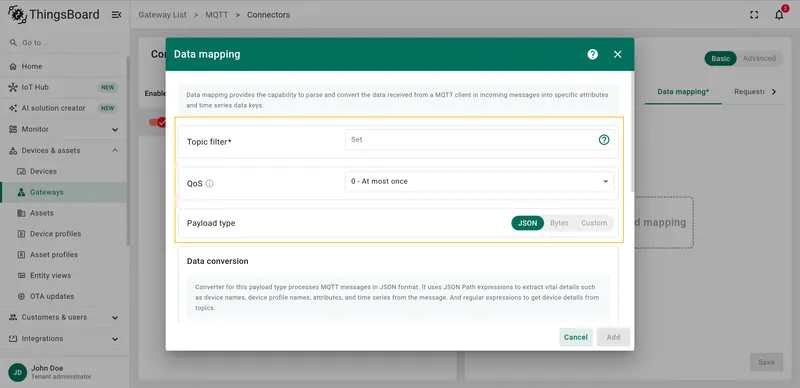The height and width of the screenshot is (388, 800).
Task: Open notifications bell
Action: click(x=779, y=15)
